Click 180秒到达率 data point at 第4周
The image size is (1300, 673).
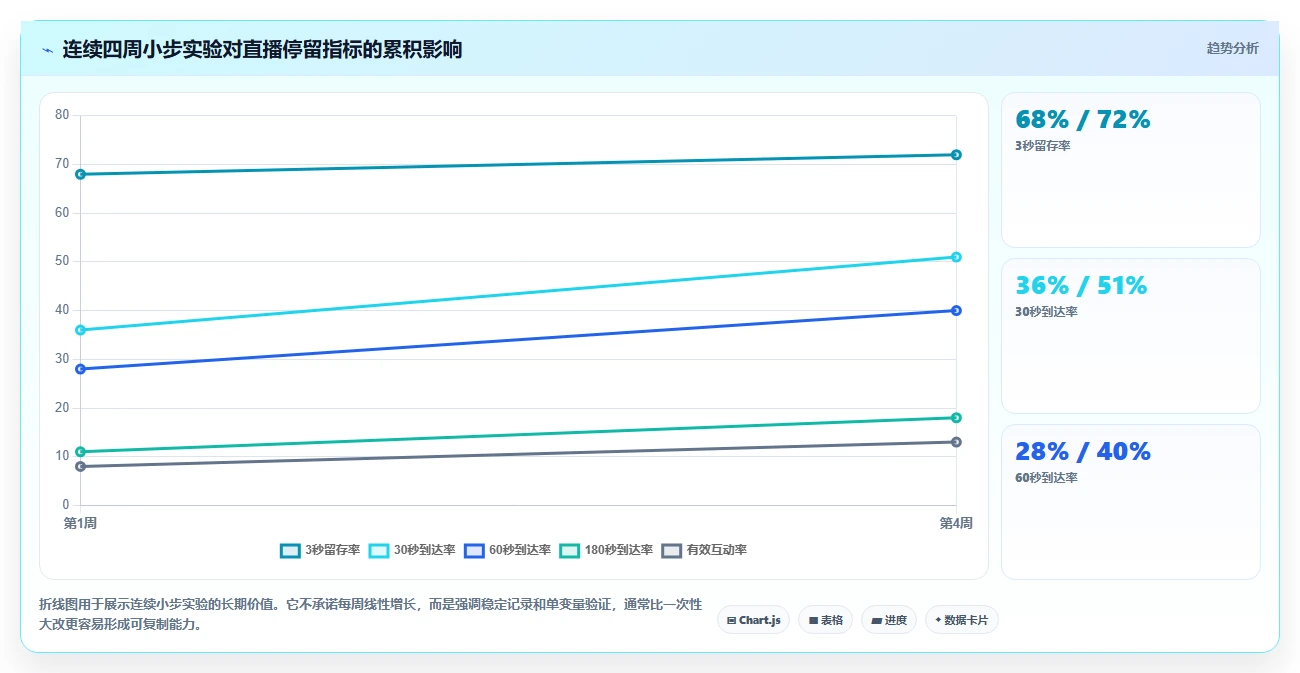coord(956,418)
